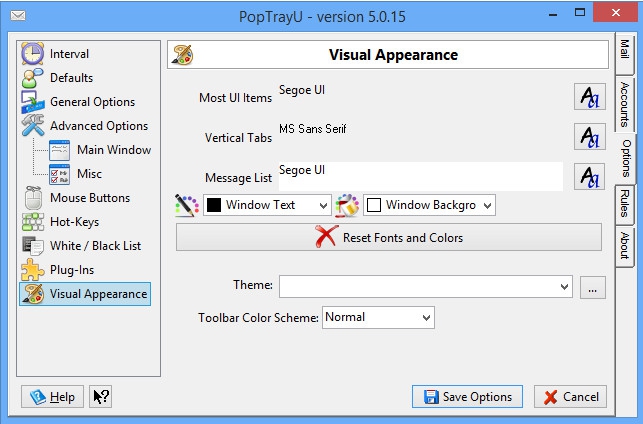Click the PopTrayU envelope title icon
Viewport: 643px width, 424px height.
pos(18,16)
